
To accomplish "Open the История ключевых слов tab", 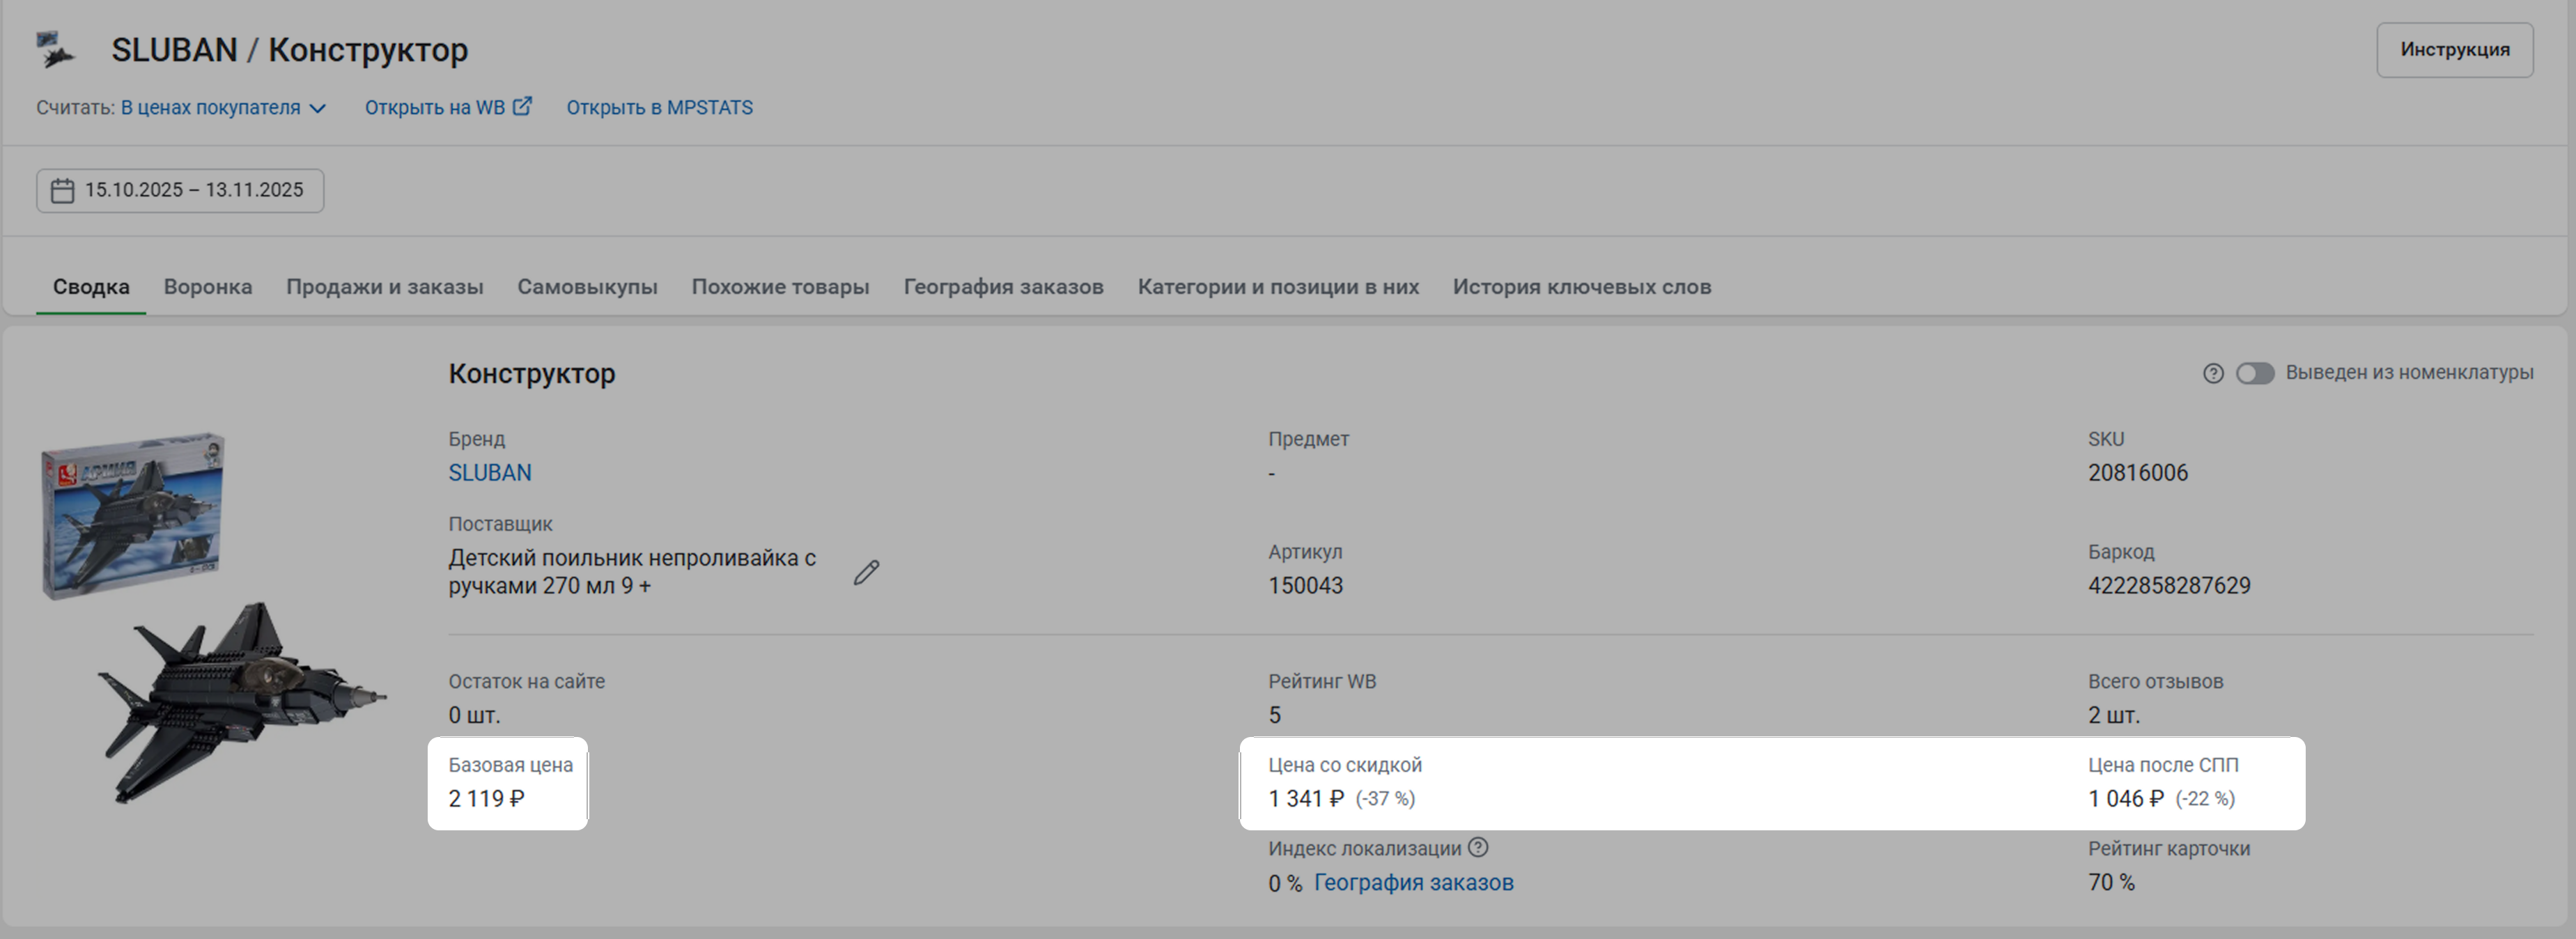I will pyautogui.click(x=1581, y=287).
